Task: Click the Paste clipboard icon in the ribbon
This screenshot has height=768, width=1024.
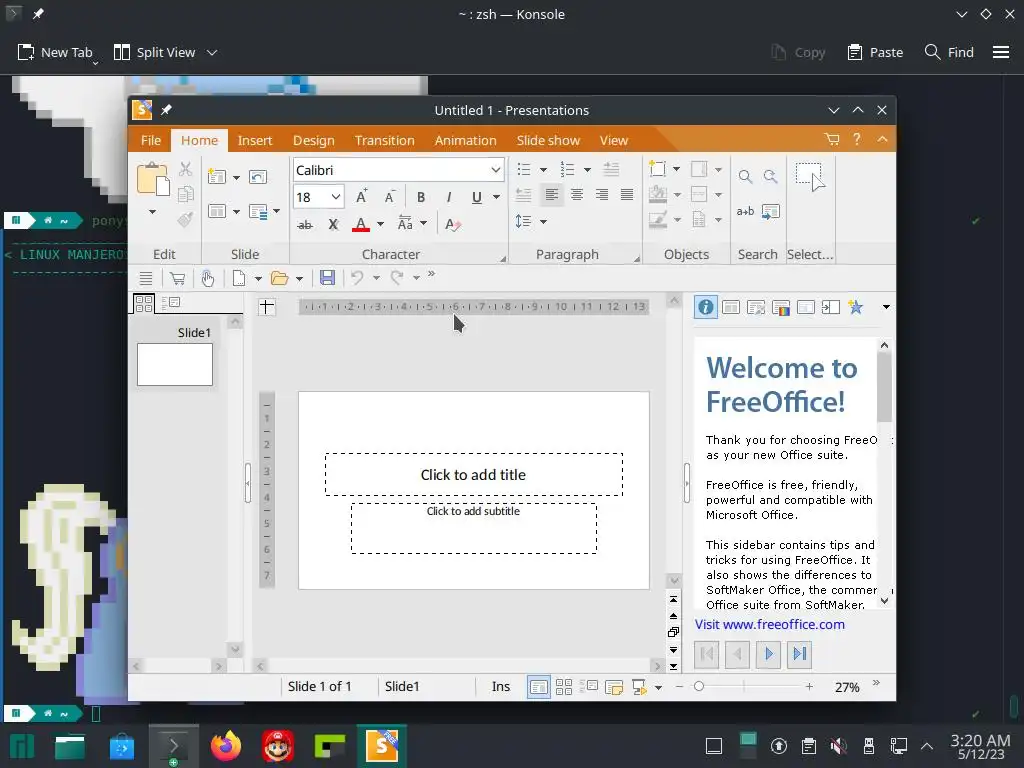Action: click(x=153, y=180)
